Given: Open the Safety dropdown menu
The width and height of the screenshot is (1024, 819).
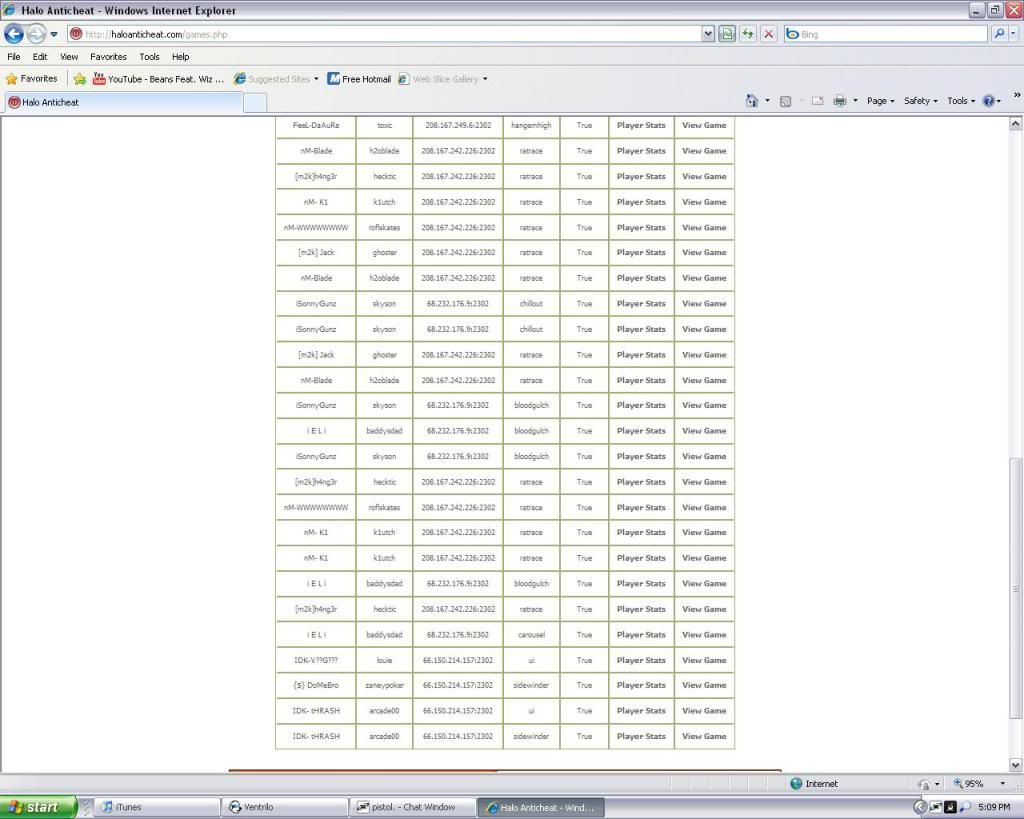Looking at the screenshot, I should coord(920,101).
